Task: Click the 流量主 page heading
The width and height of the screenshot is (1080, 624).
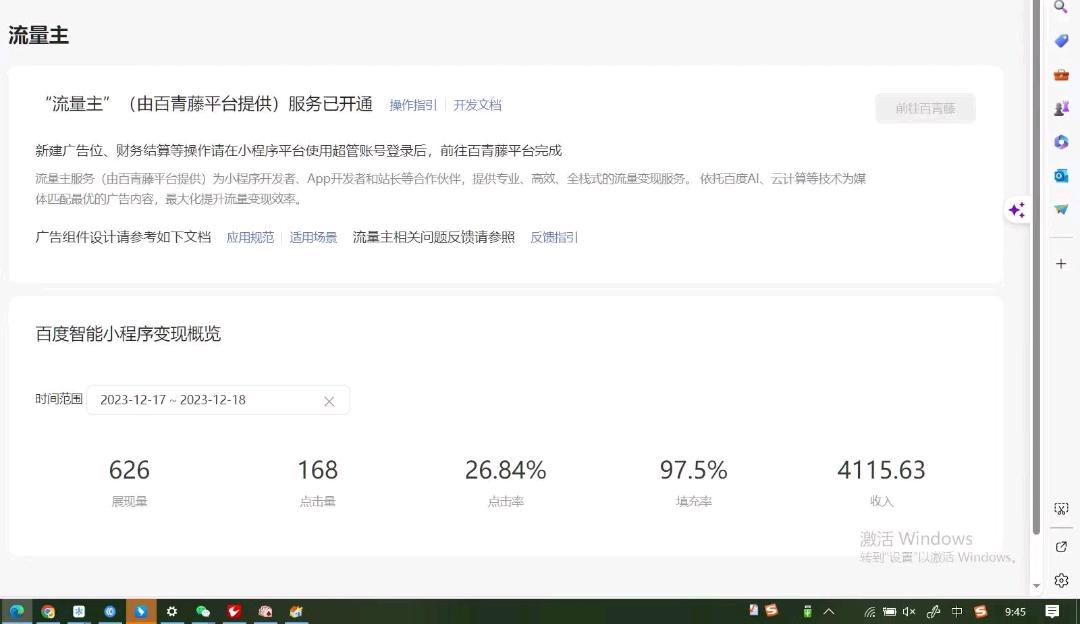Action: 39,35
